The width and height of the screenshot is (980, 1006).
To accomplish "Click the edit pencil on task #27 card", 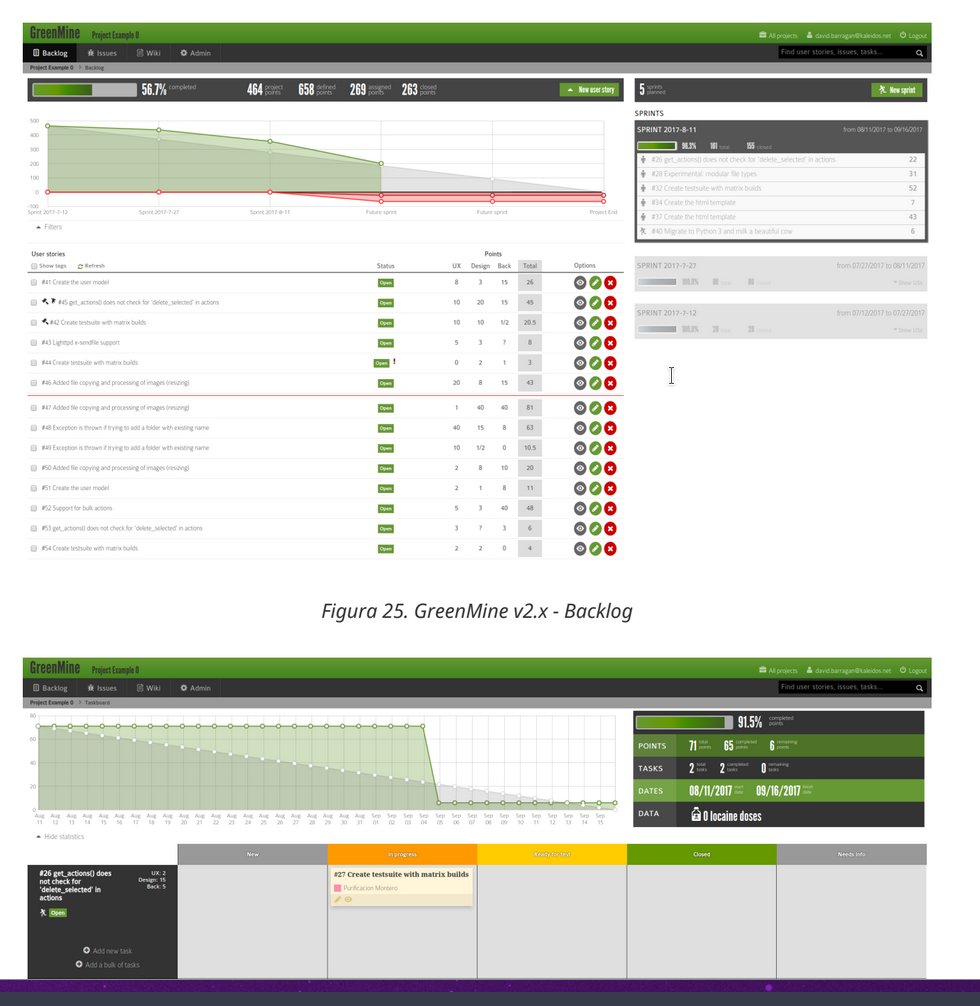I will (338, 899).
